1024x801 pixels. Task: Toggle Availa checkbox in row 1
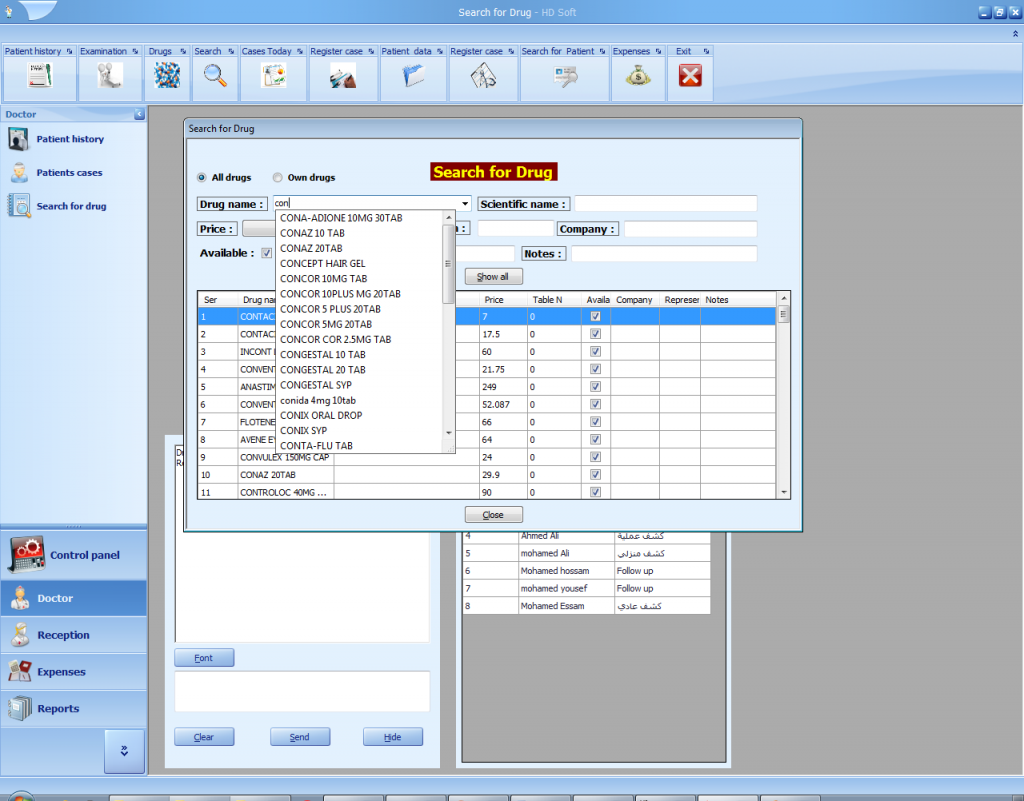tap(596, 317)
